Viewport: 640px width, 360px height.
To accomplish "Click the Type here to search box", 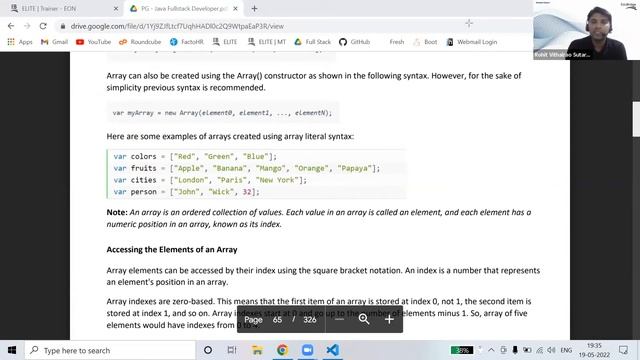I will coord(110,350).
